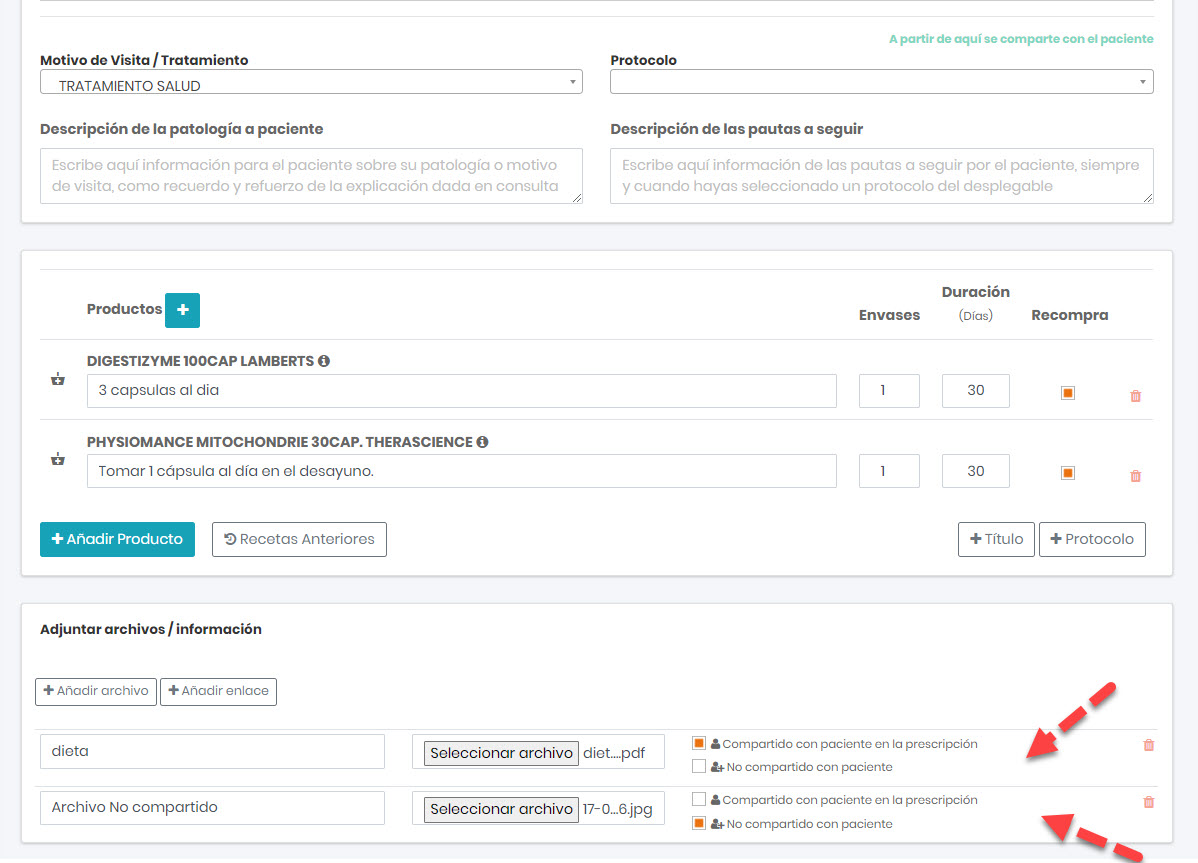Click the Añadir enlace button
The height and width of the screenshot is (863, 1198).
[x=218, y=691]
